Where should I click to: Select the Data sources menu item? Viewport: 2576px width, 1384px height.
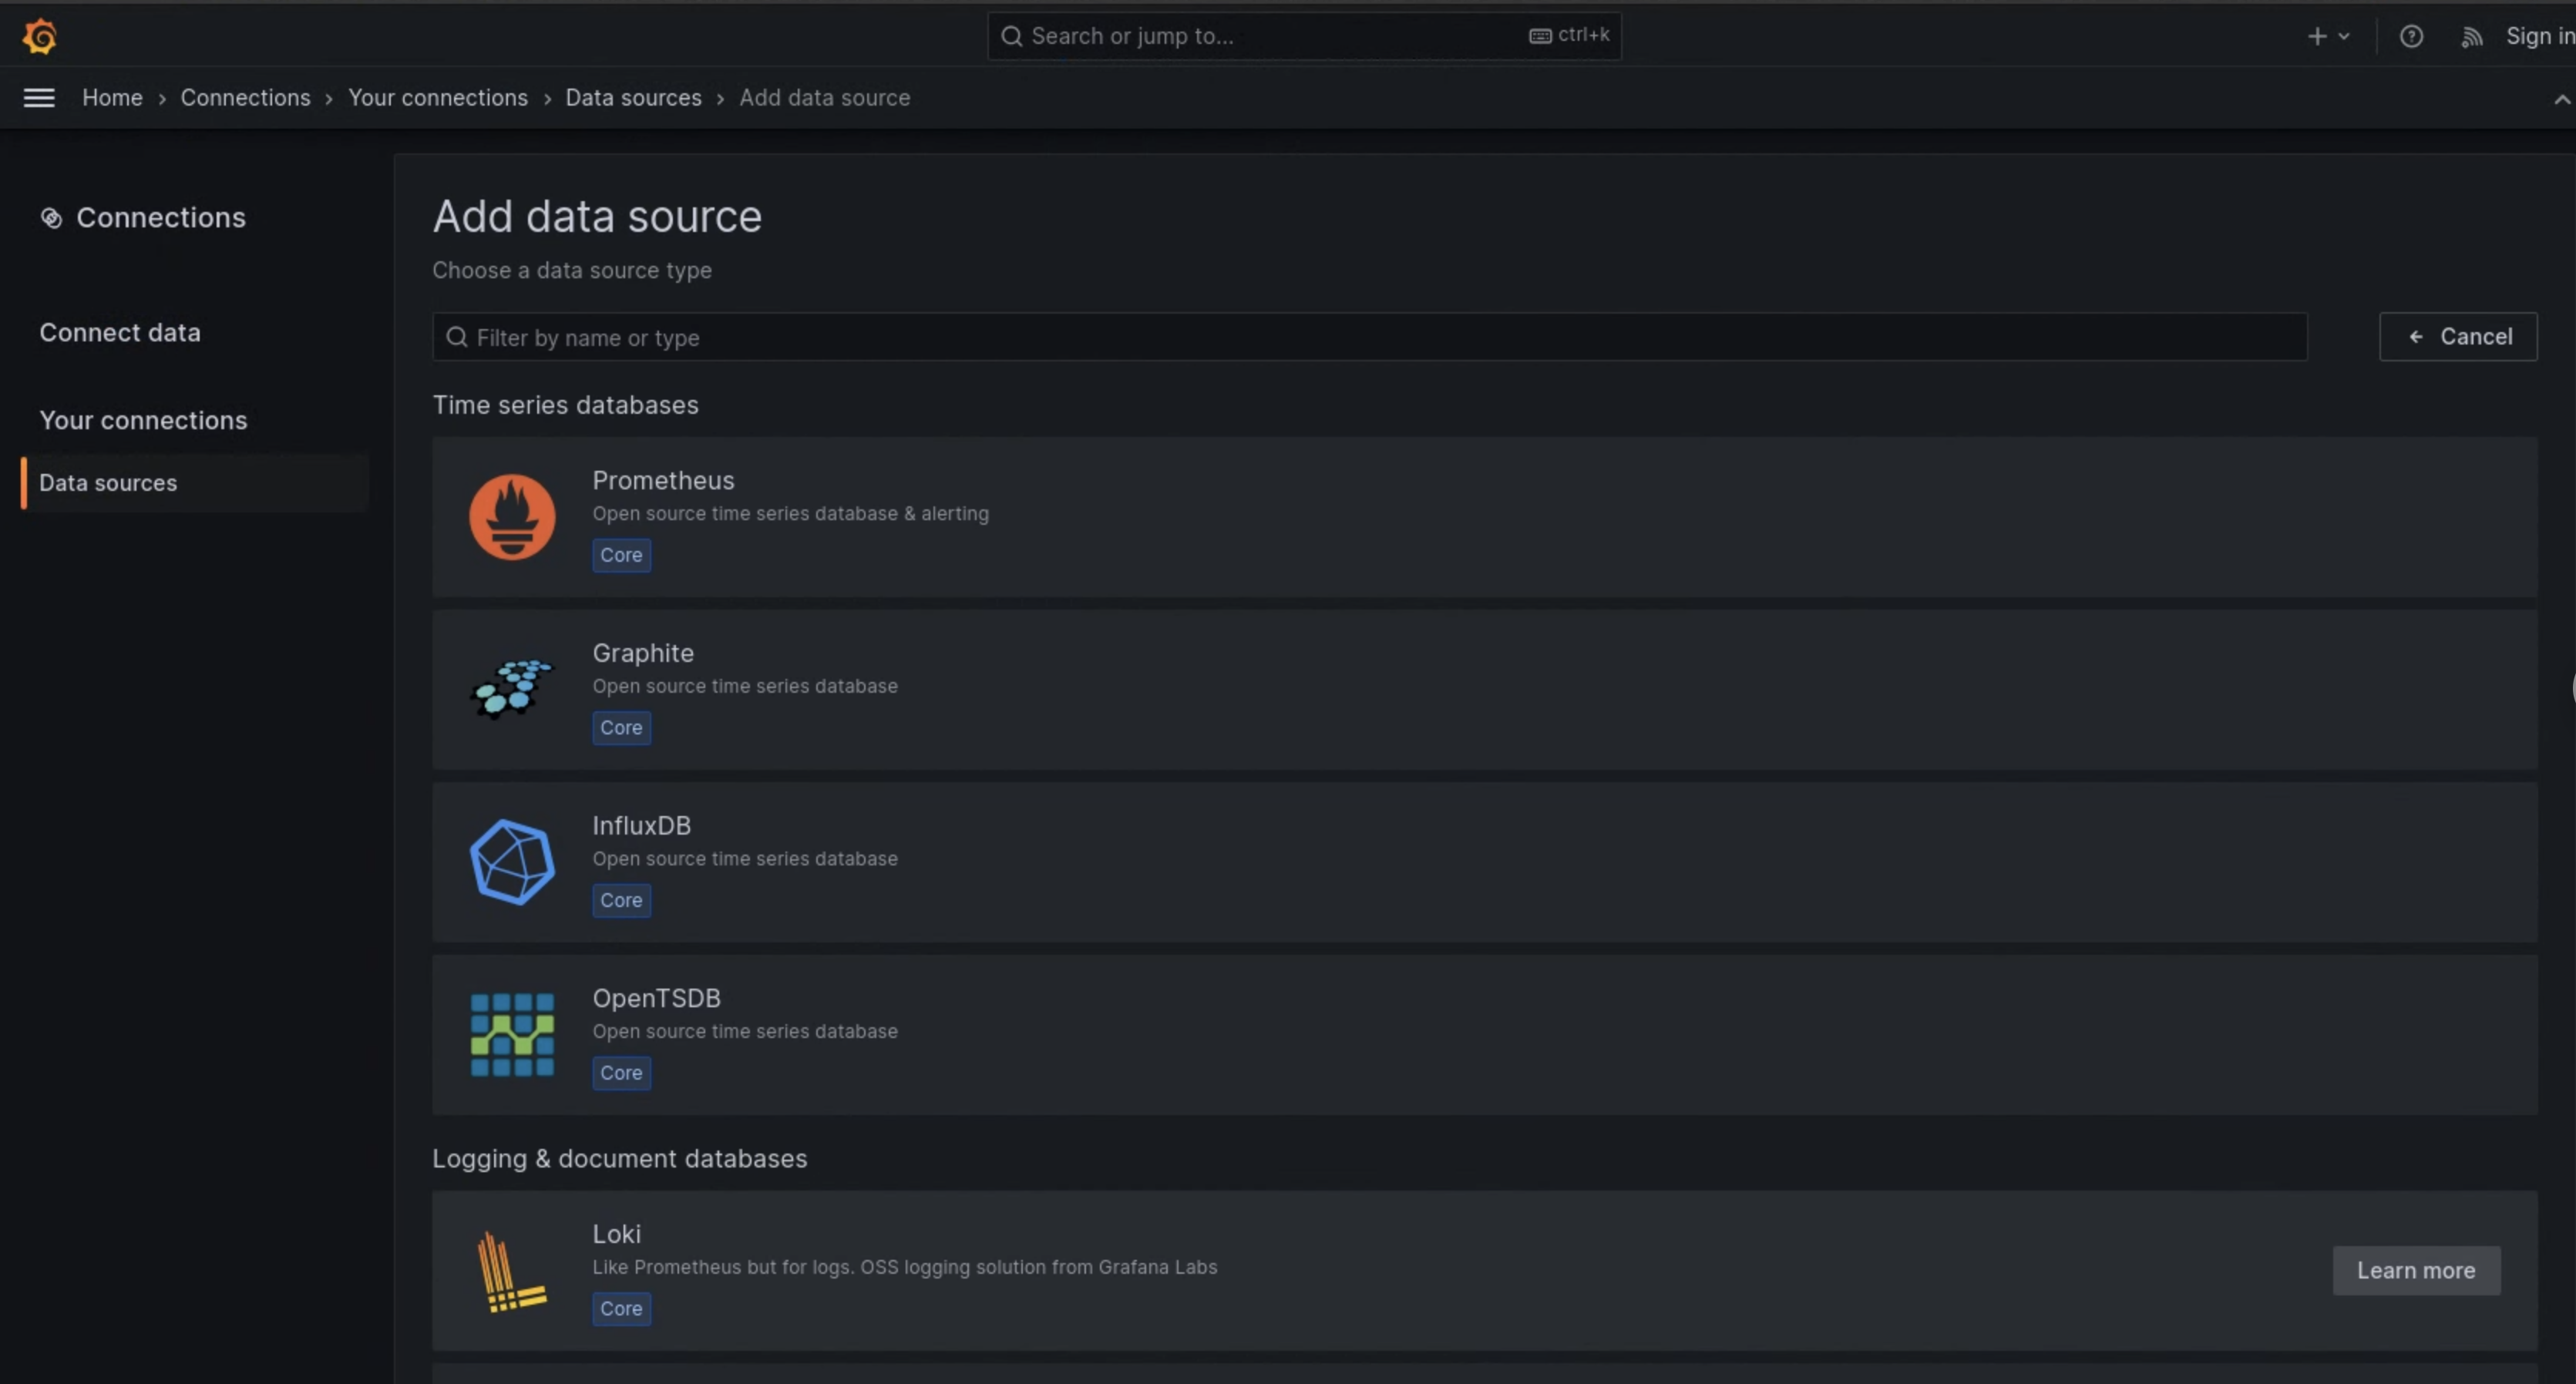[x=107, y=482]
